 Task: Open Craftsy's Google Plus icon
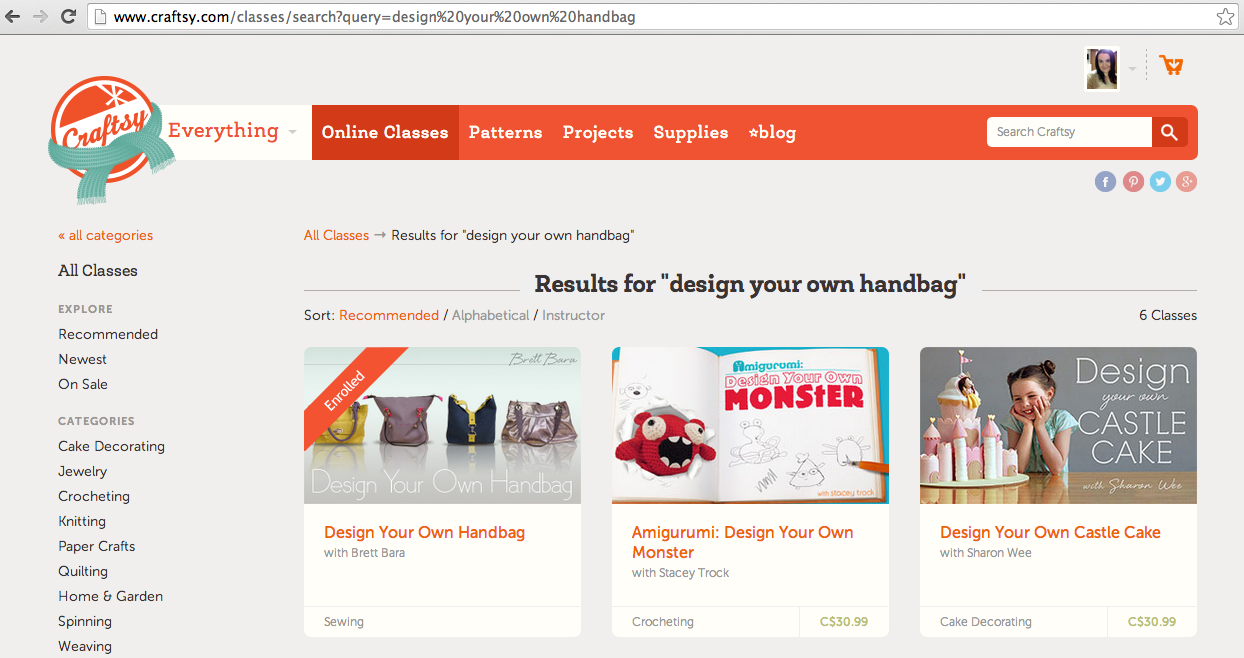(1187, 181)
